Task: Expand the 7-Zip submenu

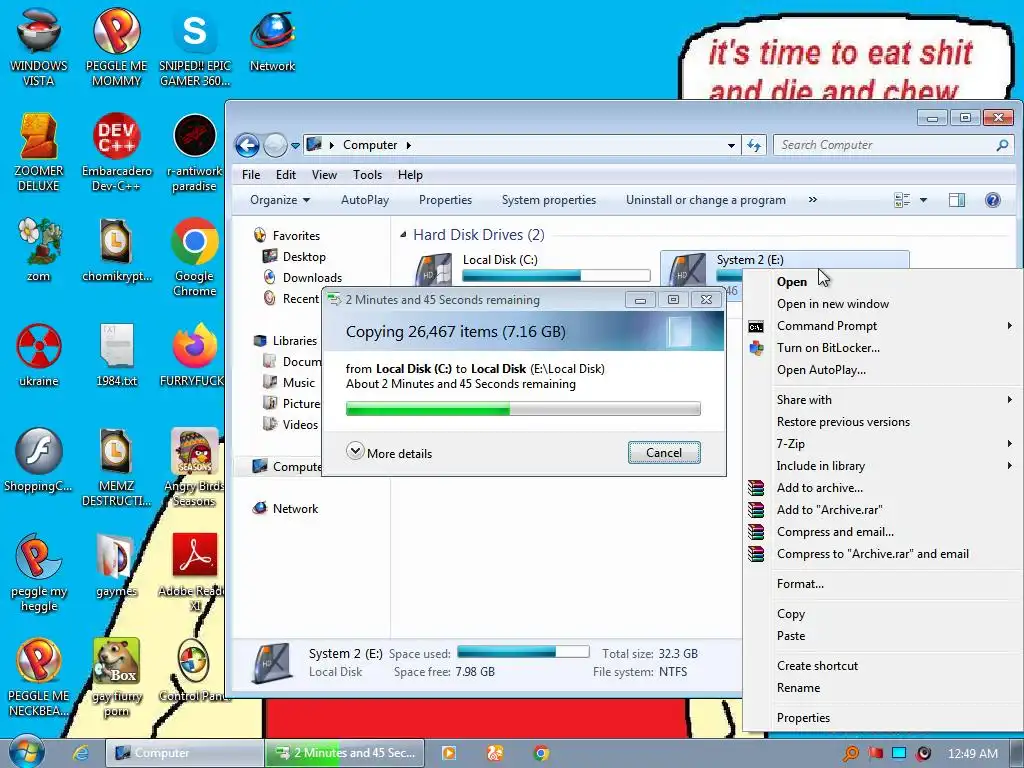Action: coord(1010,443)
